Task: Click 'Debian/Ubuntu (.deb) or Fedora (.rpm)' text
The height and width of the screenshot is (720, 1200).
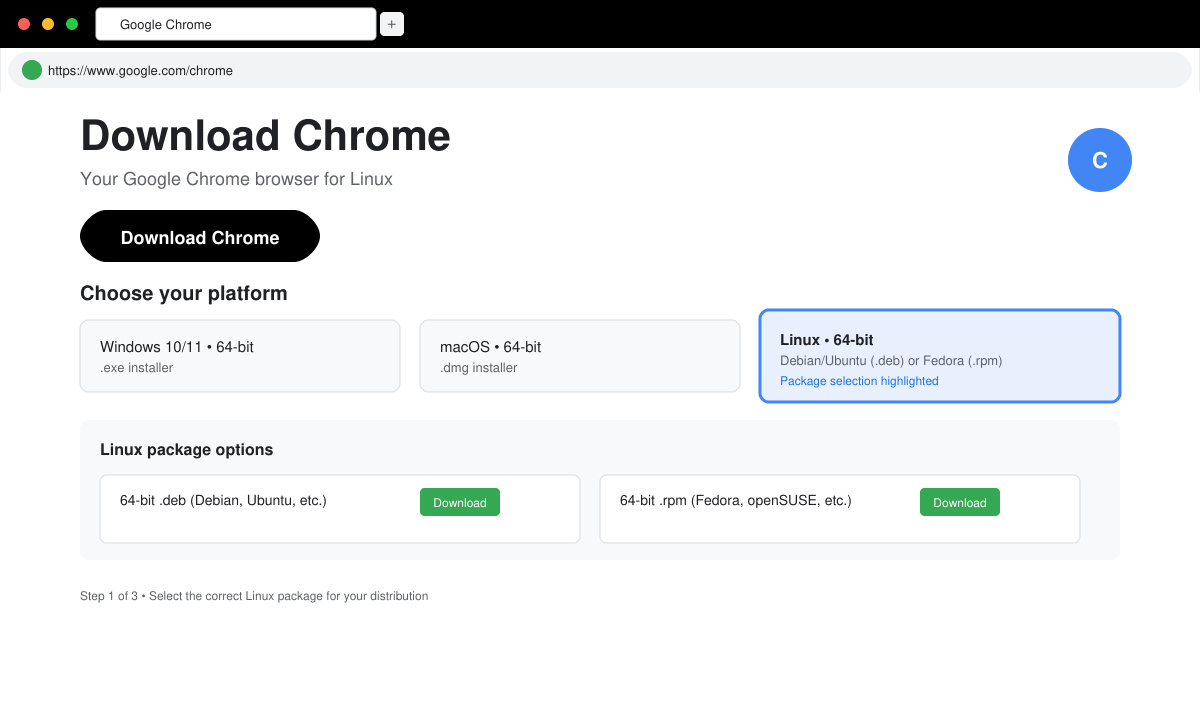Action: point(891,360)
